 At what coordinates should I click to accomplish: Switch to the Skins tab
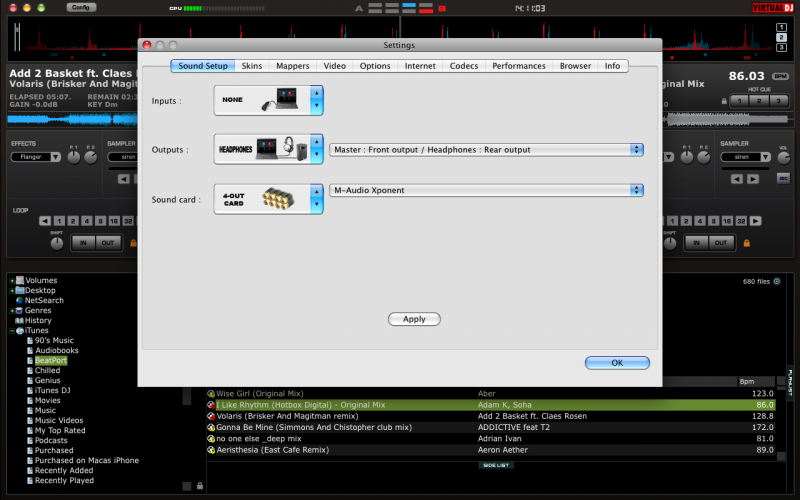252,66
